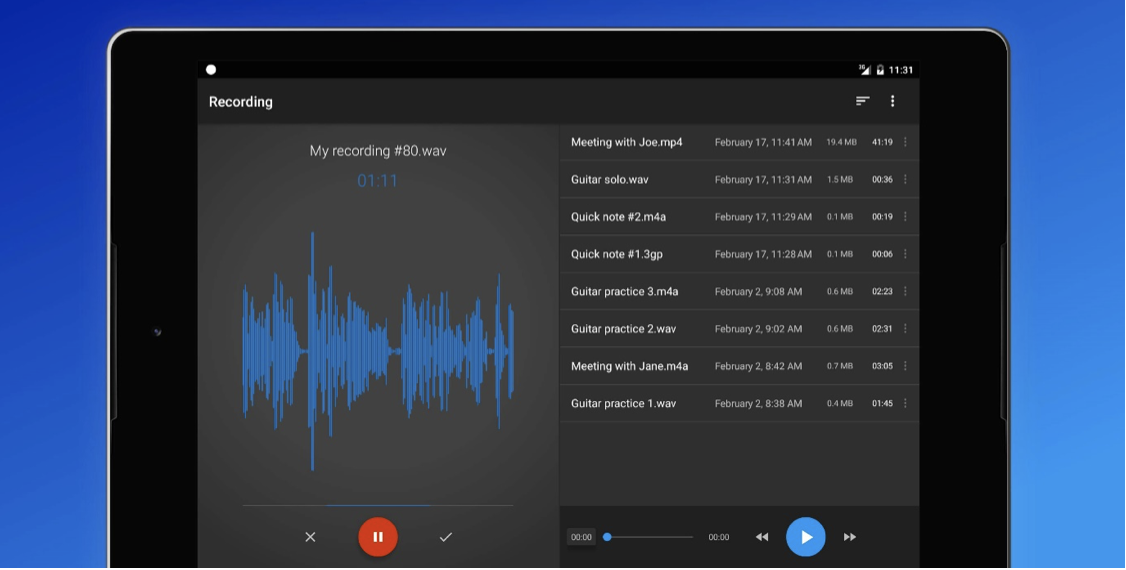
Task: Select Guitar practice 1.wav recording
Action: pyautogui.click(x=739, y=403)
